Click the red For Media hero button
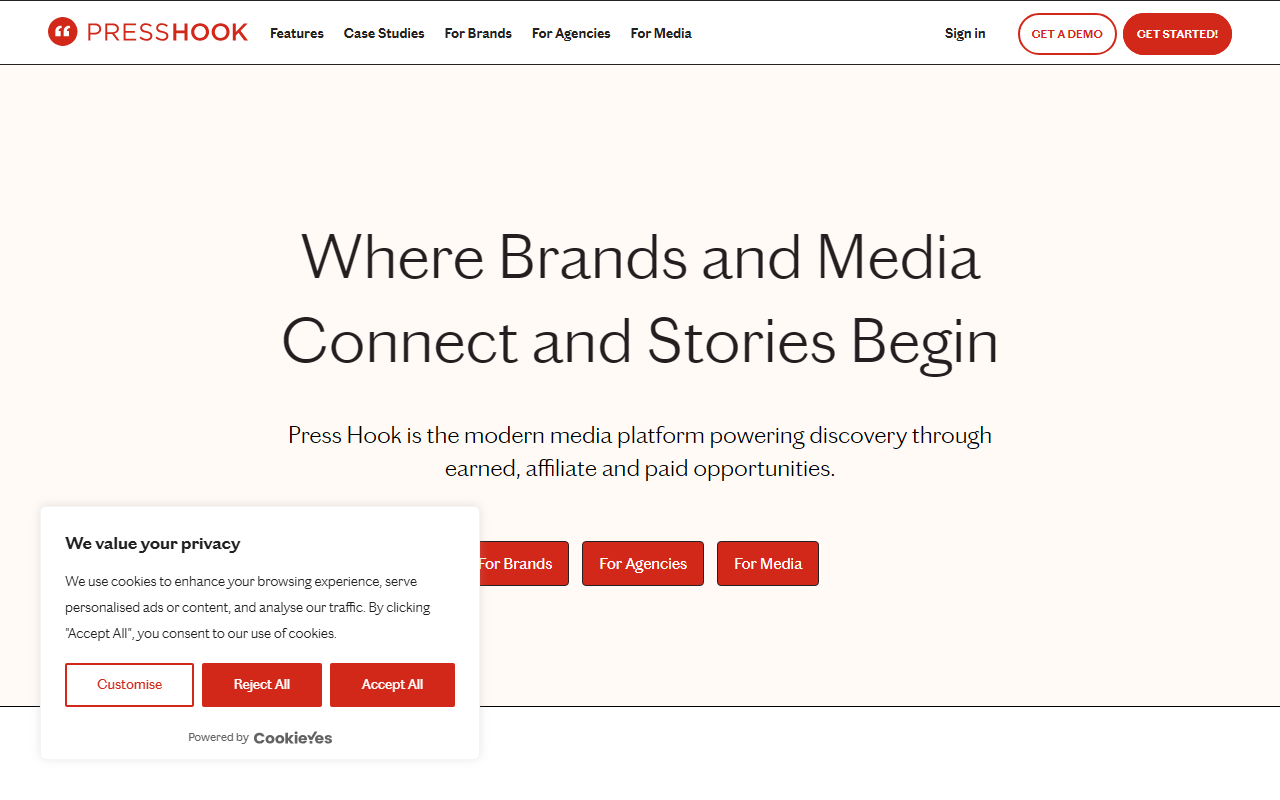 pyautogui.click(x=768, y=563)
